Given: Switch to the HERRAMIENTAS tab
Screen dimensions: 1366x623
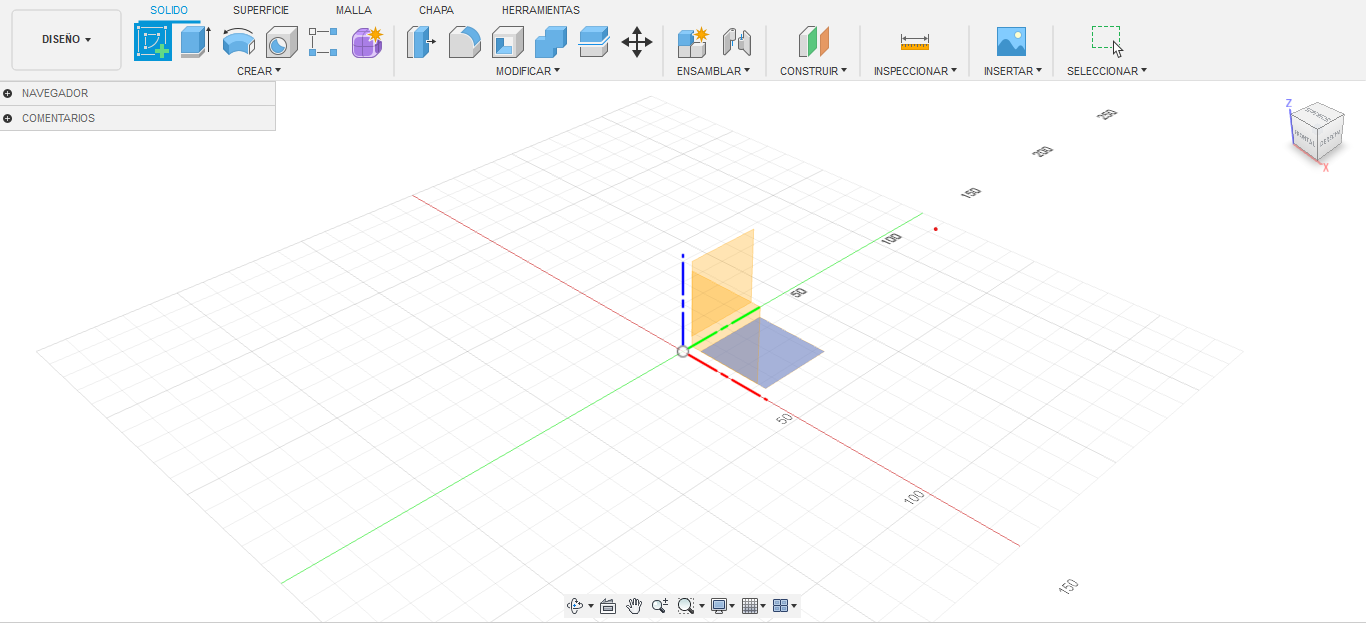Looking at the screenshot, I should (x=541, y=10).
